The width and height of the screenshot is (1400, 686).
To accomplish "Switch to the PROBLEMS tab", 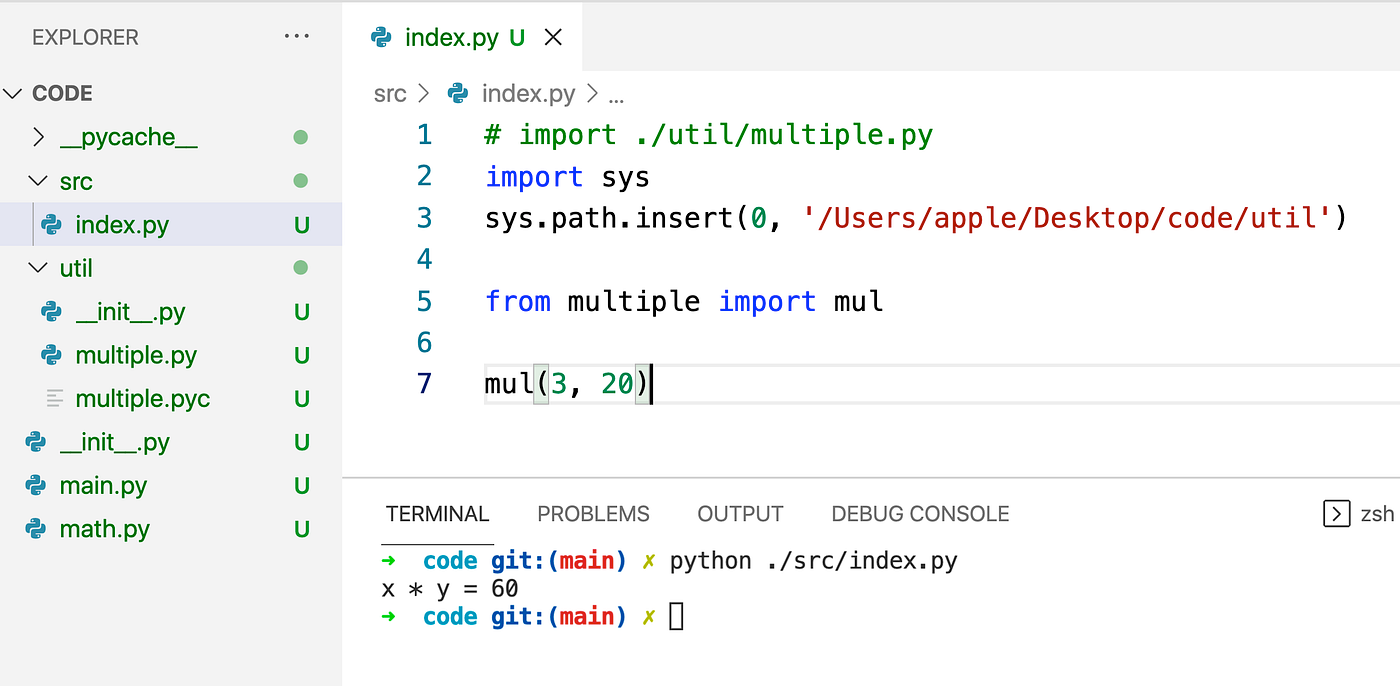I will click(593, 513).
